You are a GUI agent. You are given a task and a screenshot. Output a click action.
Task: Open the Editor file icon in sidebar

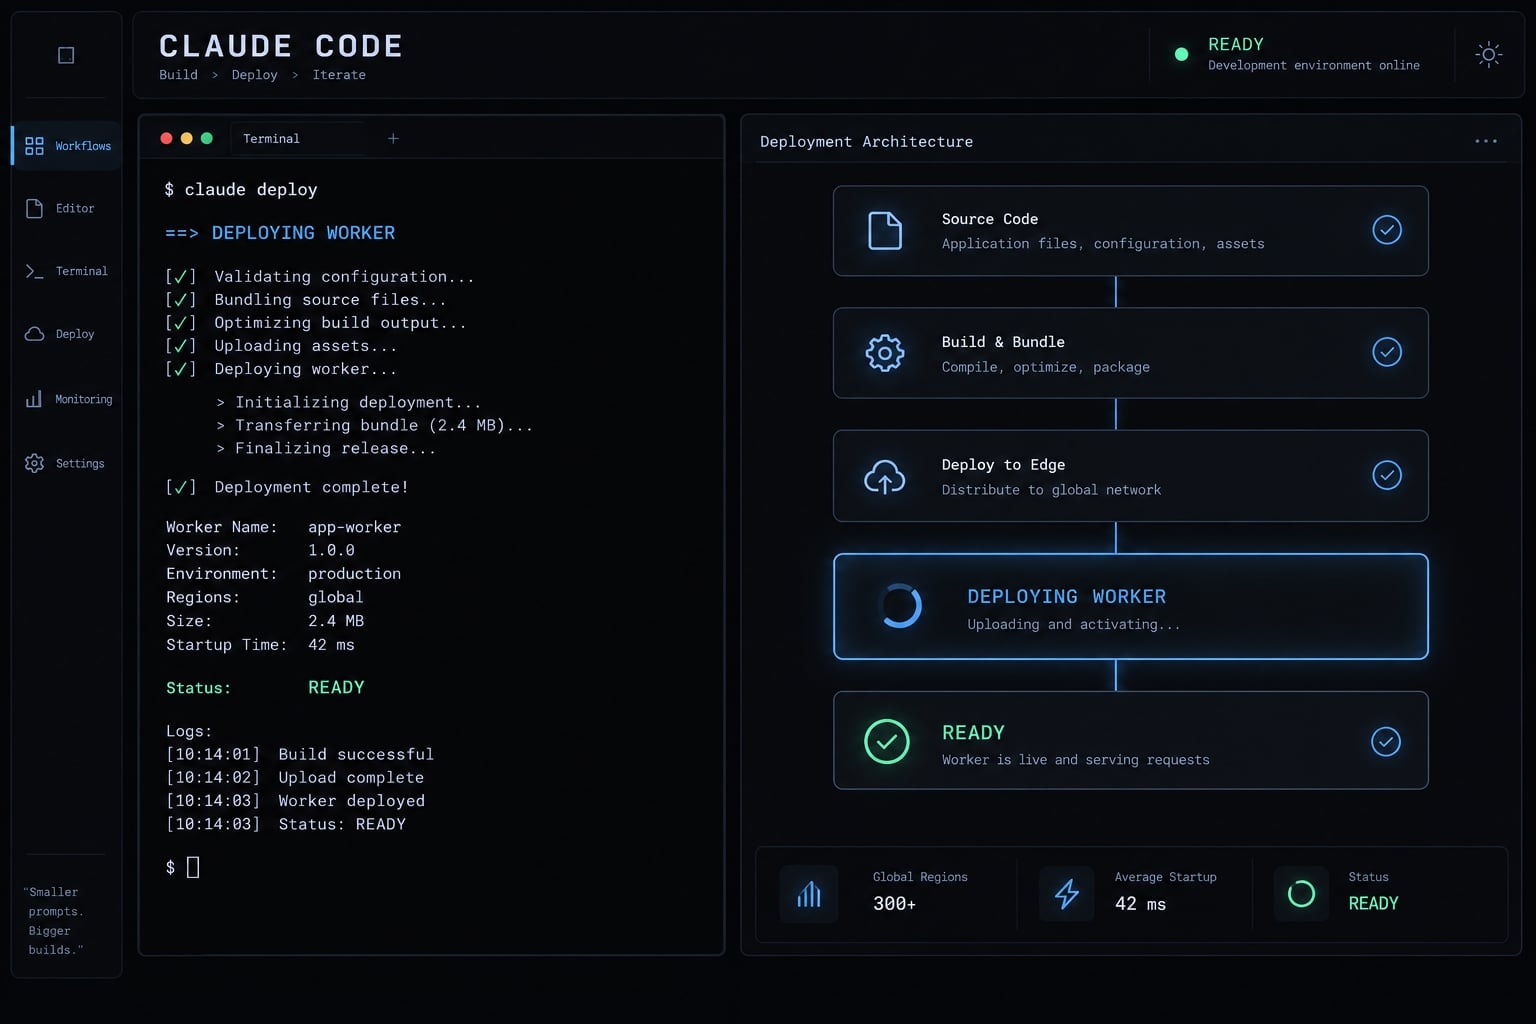[x=34, y=208]
